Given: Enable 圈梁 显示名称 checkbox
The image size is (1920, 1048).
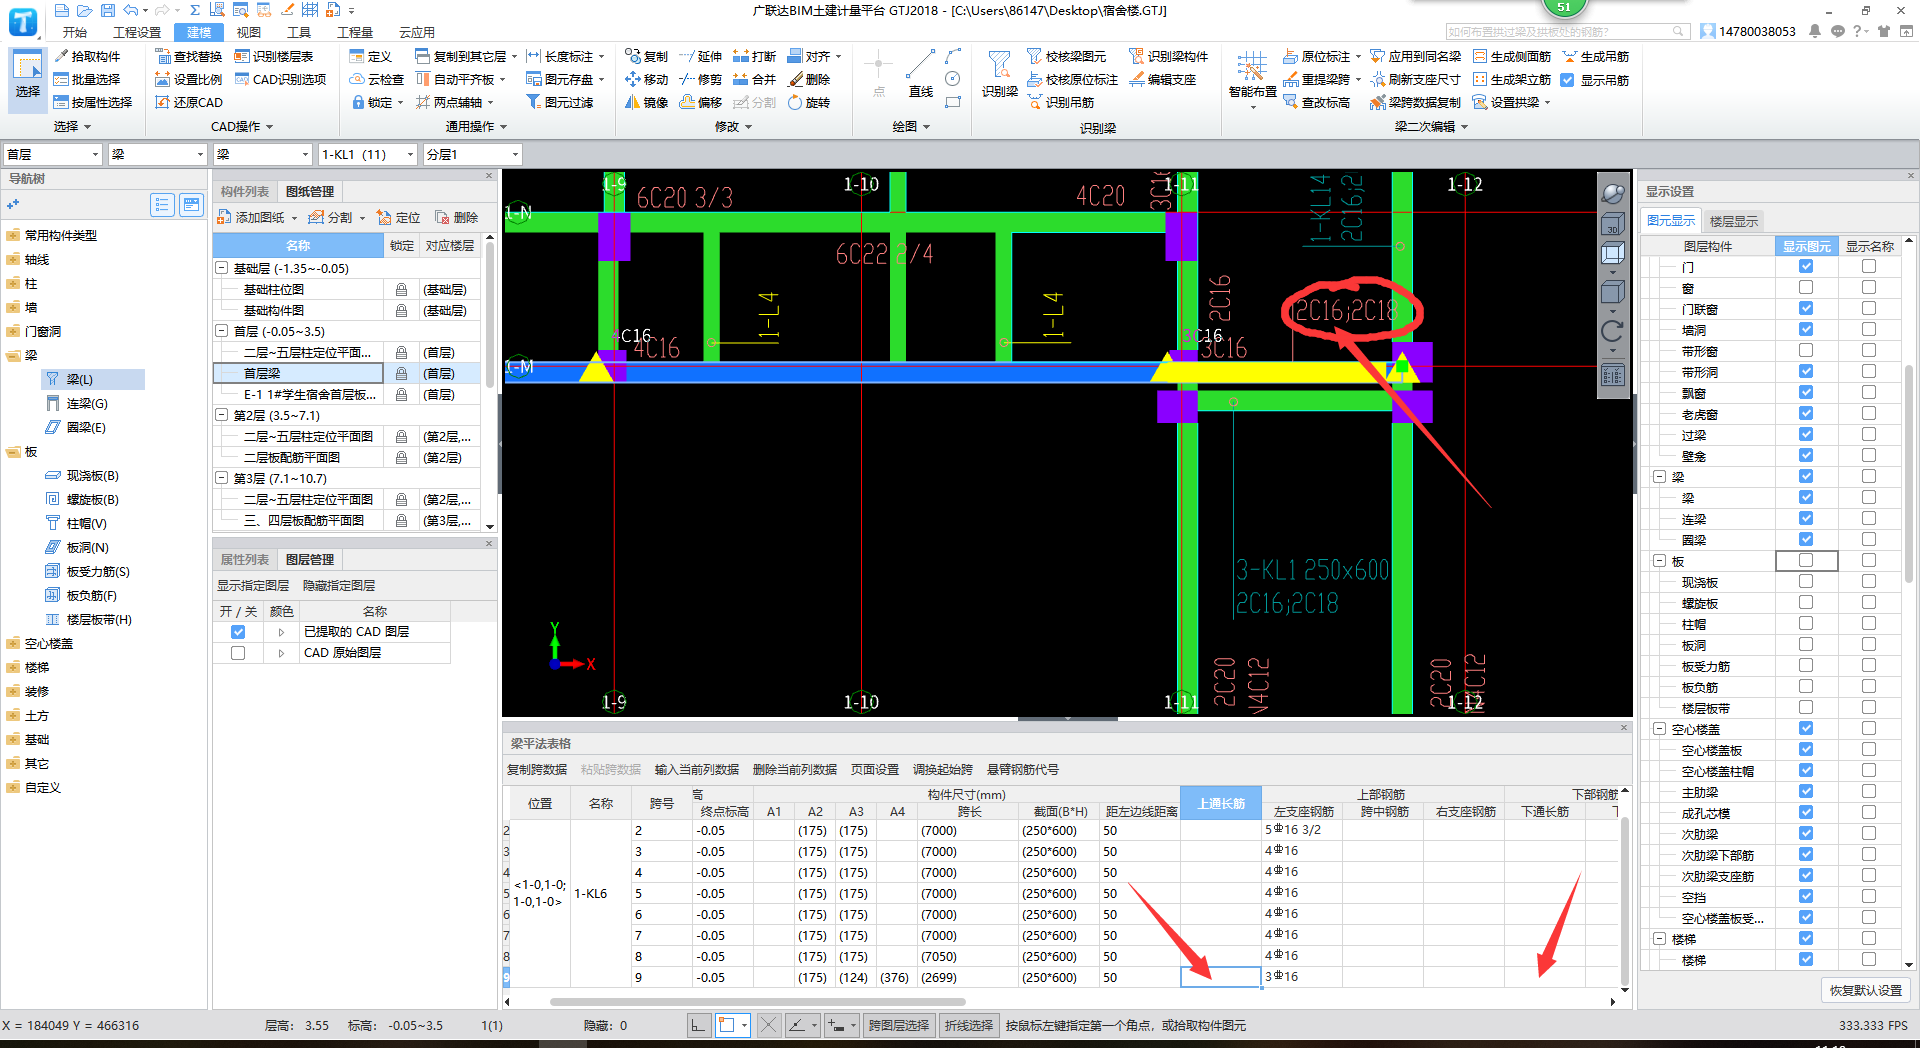Looking at the screenshot, I should pos(1868,540).
